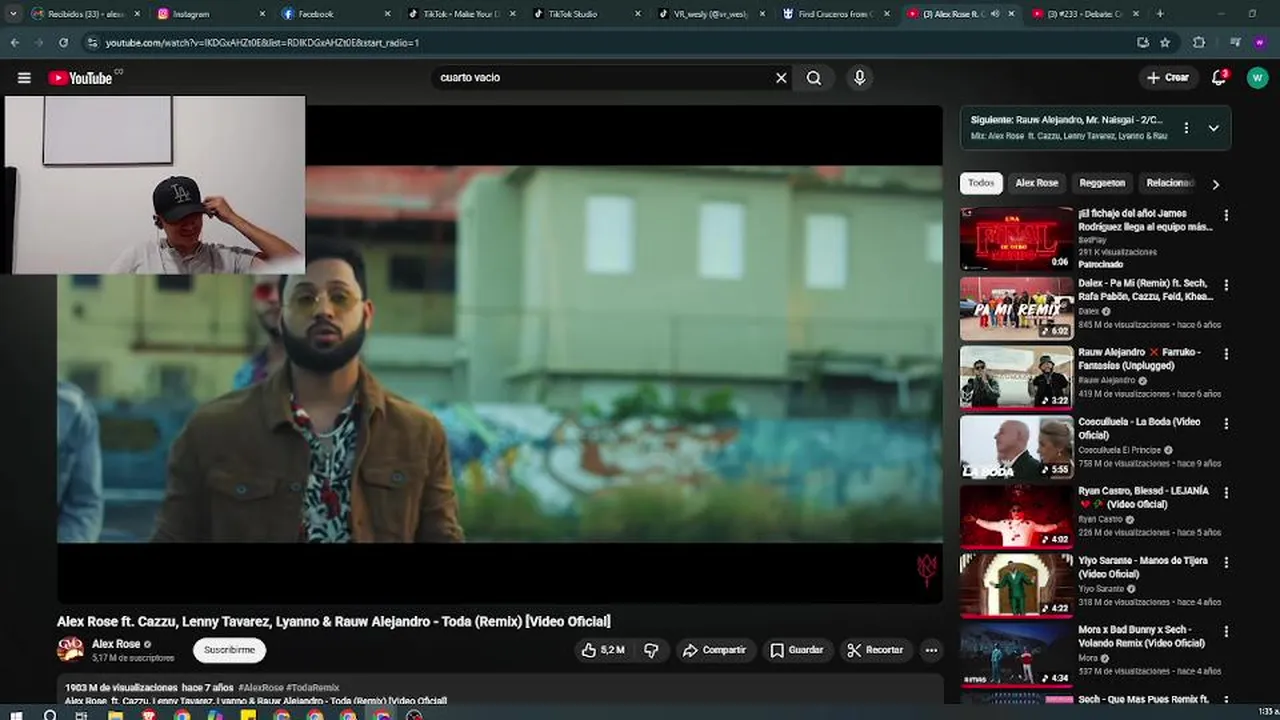This screenshot has height=720, width=1280.
Task: Open the Yiyo Sarante Manos de Tijera thumbnail
Action: pyautogui.click(x=1016, y=586)
